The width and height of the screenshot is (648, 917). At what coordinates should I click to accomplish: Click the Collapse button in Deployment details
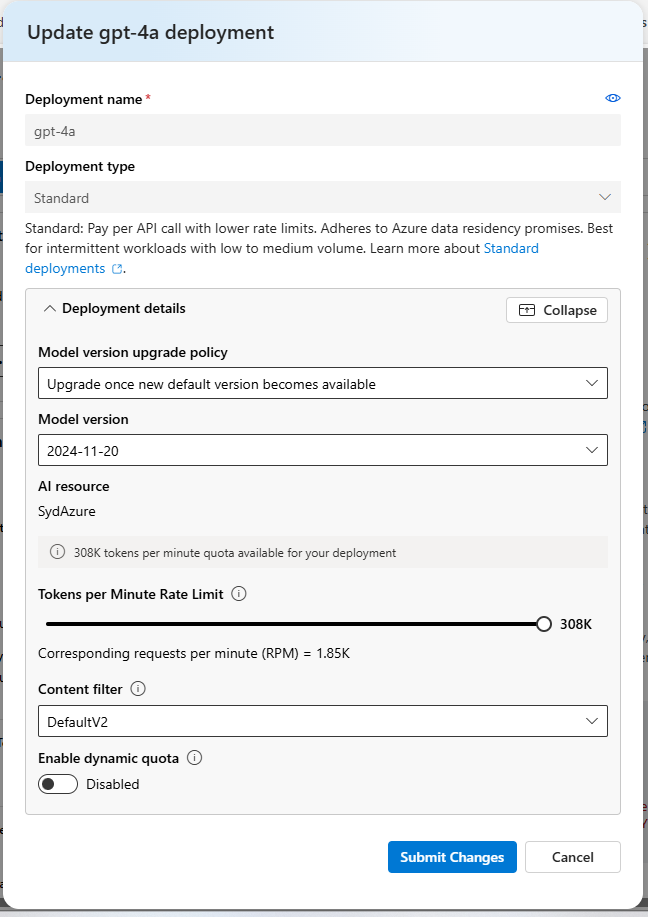tap(557, 310)
